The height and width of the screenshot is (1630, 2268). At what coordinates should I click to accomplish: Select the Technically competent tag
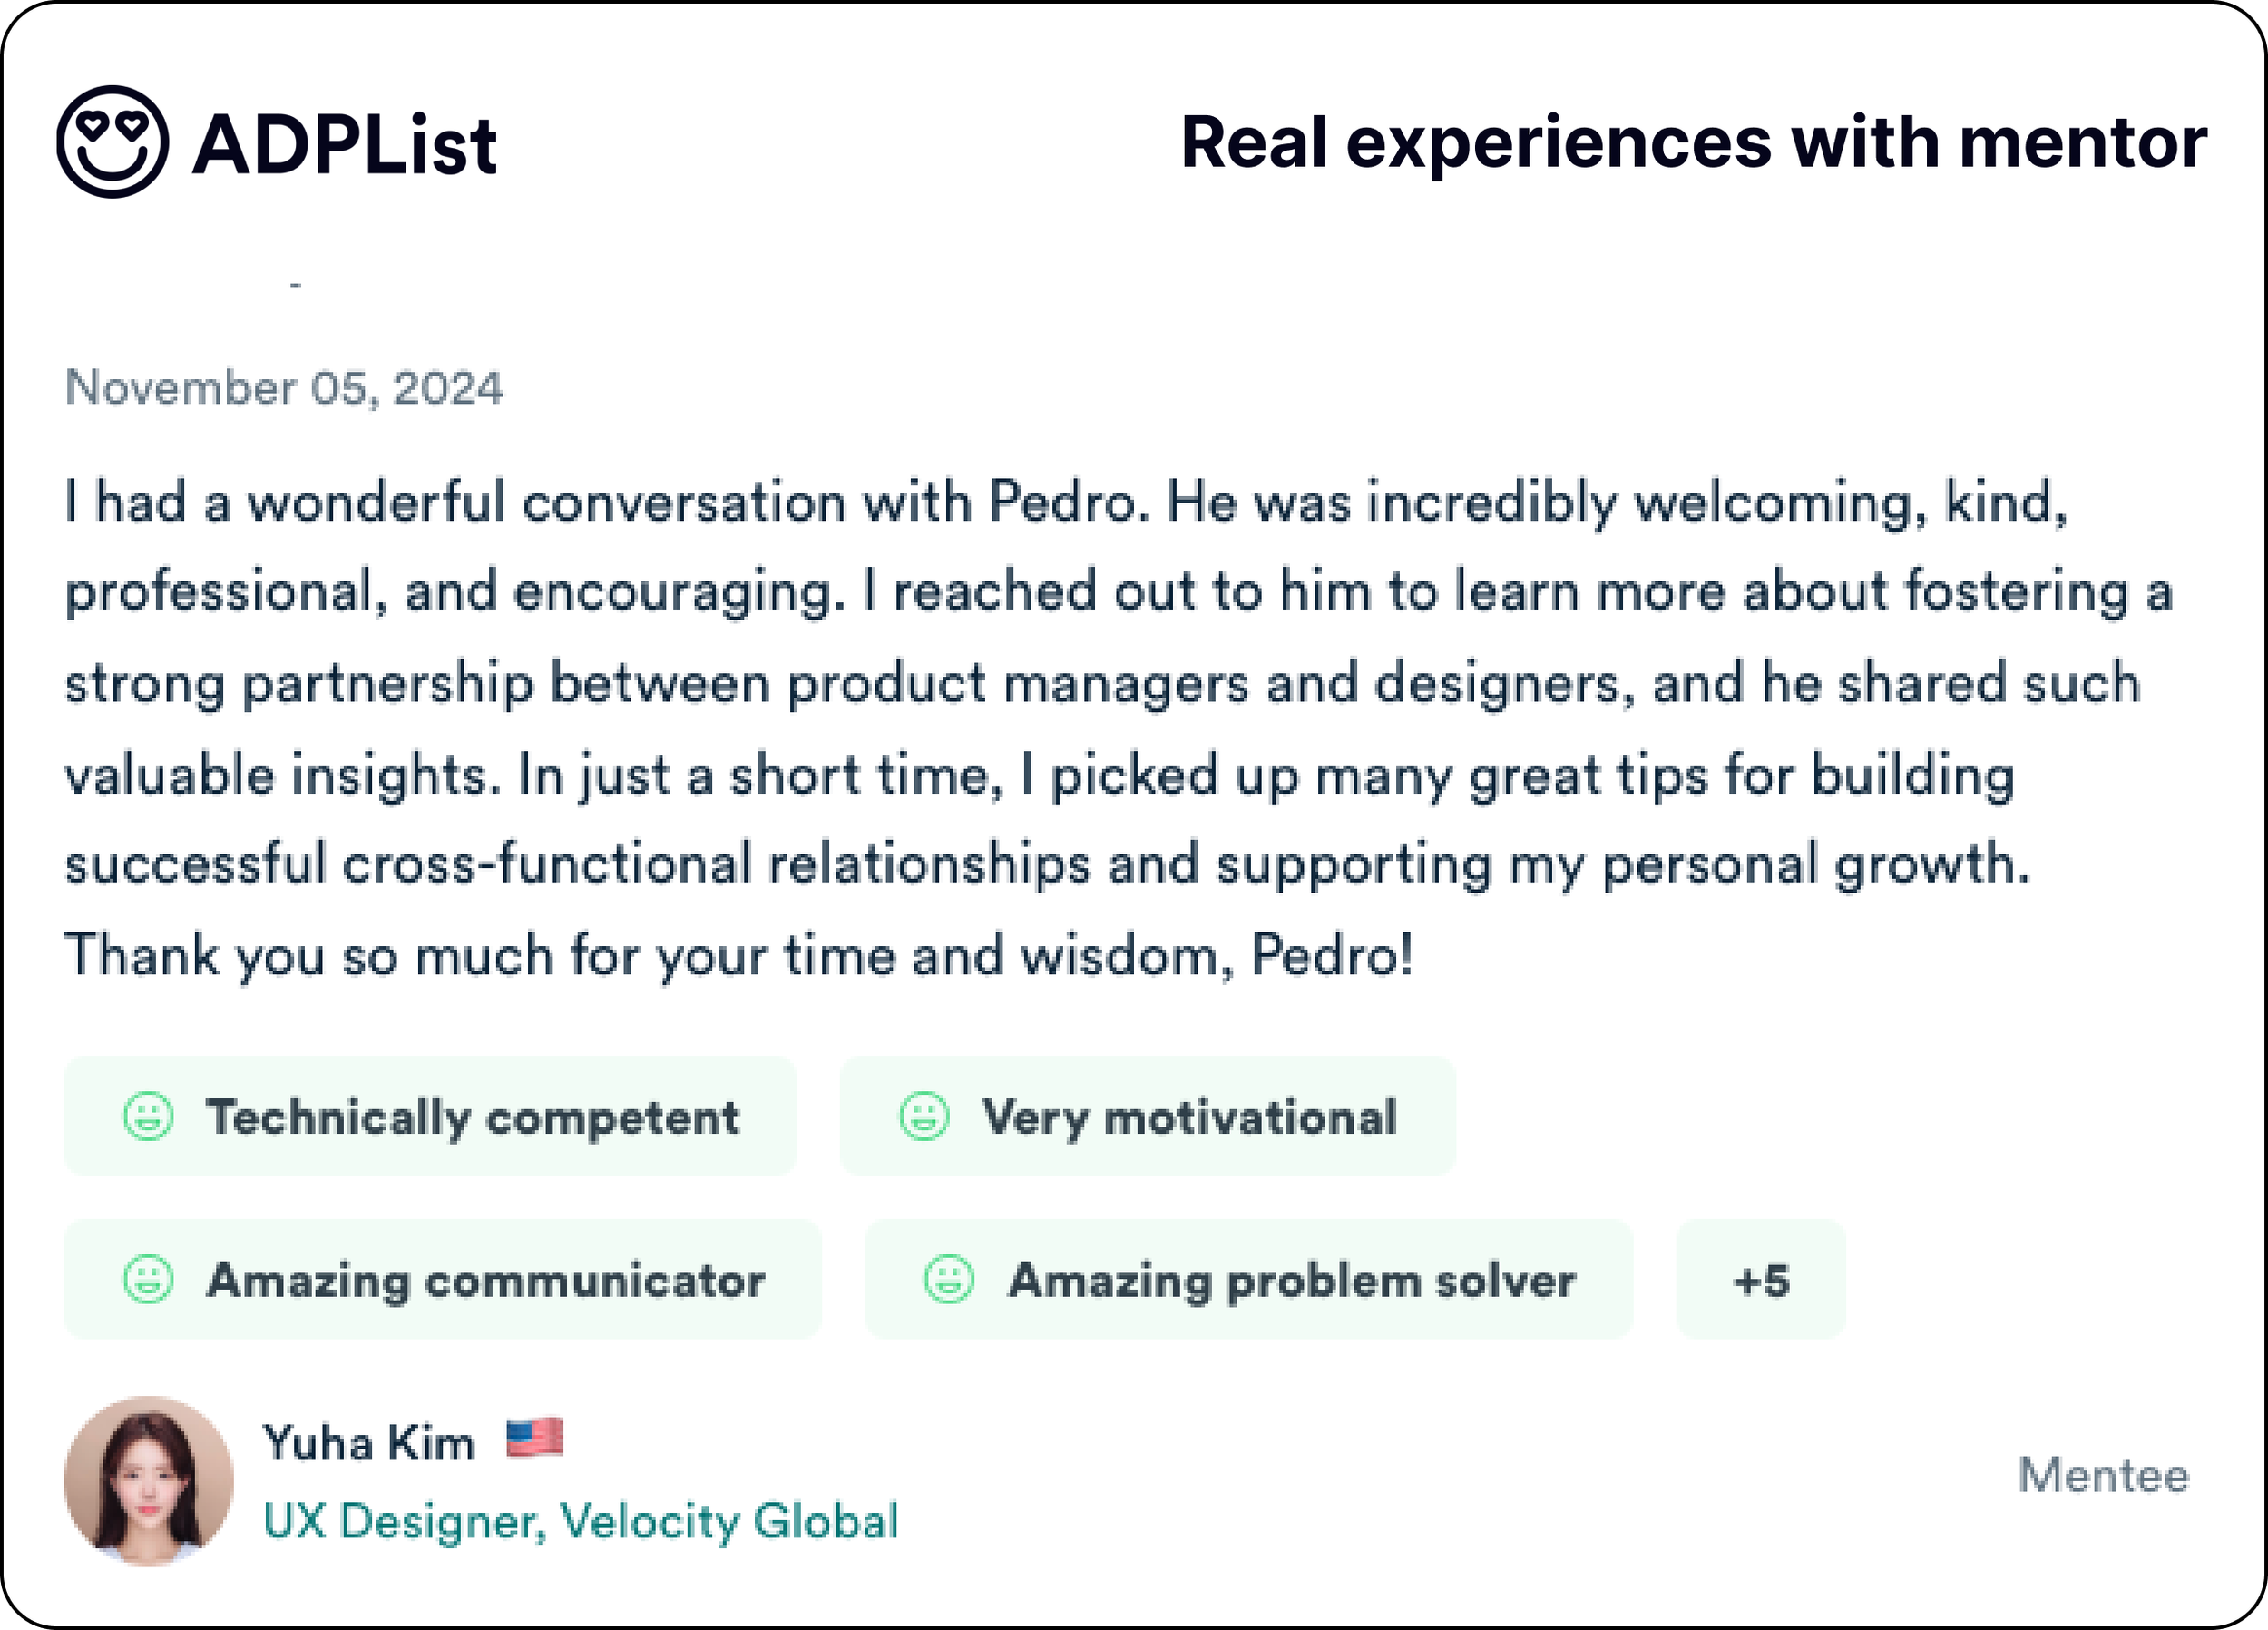coord(430,1116)
